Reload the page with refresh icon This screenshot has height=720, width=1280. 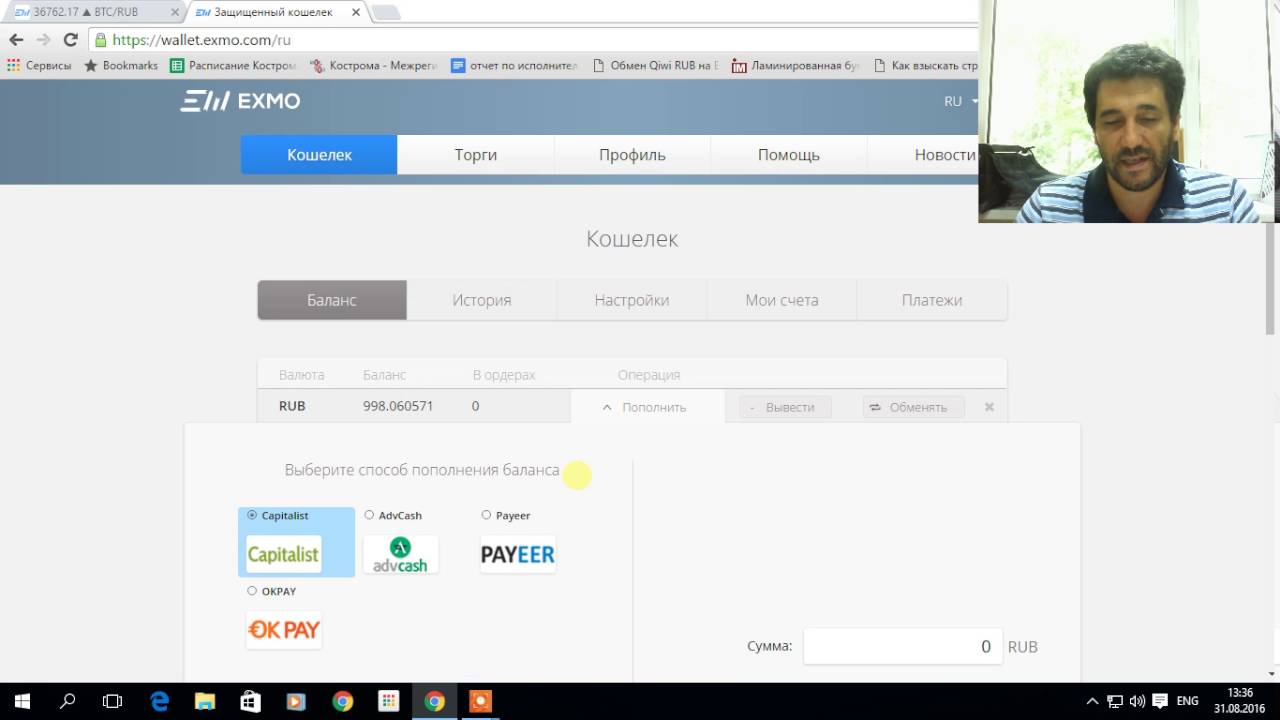tap(70, 40)
